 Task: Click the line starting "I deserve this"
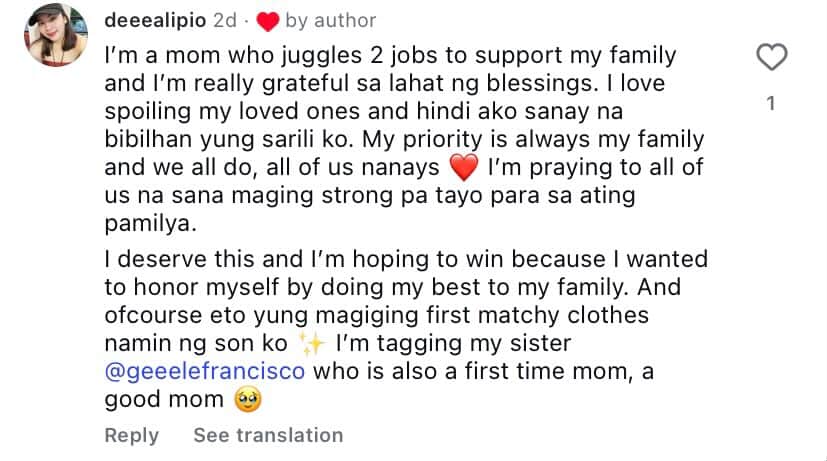[405, 260]
